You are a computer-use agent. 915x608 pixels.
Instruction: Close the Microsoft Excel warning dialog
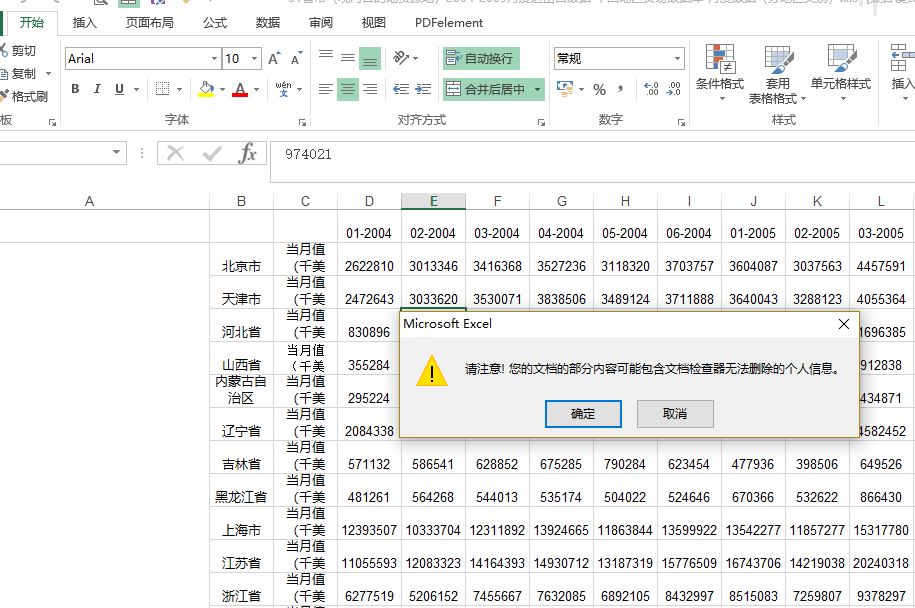tap(844, 324)
